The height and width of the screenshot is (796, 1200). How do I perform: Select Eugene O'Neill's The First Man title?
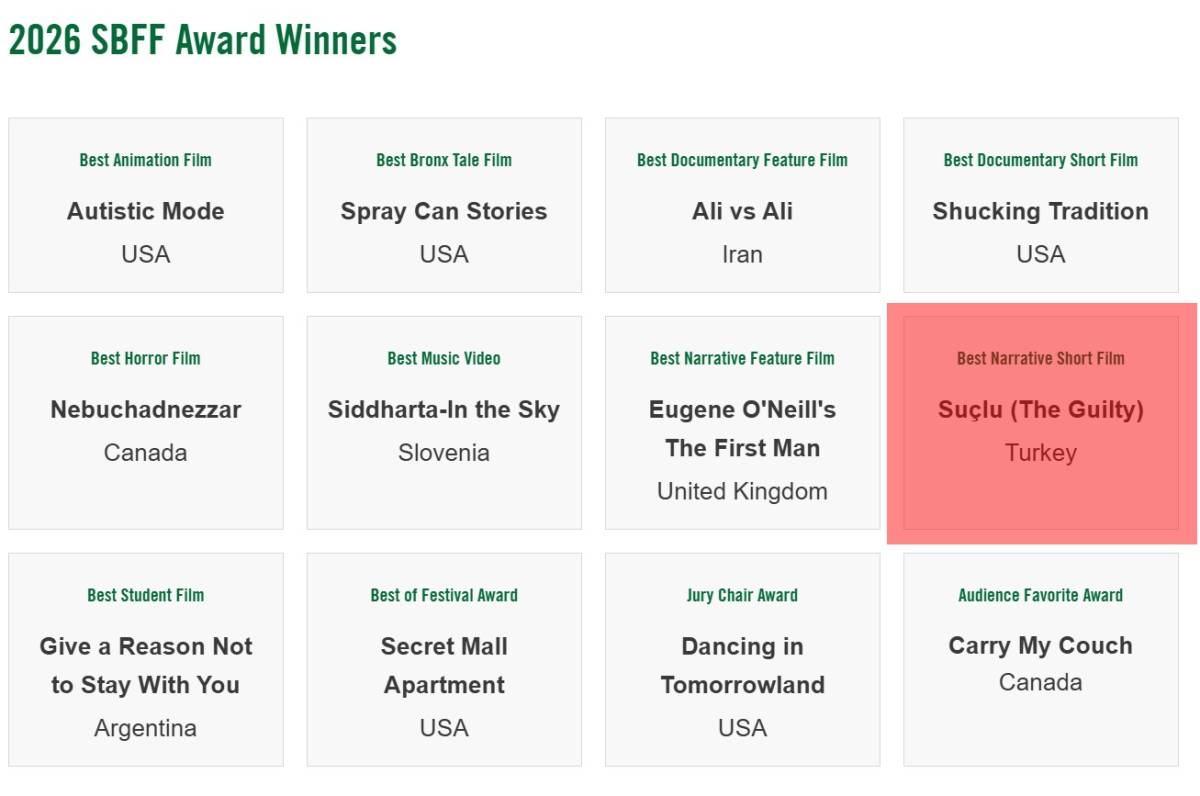click(x=742, y=428)
